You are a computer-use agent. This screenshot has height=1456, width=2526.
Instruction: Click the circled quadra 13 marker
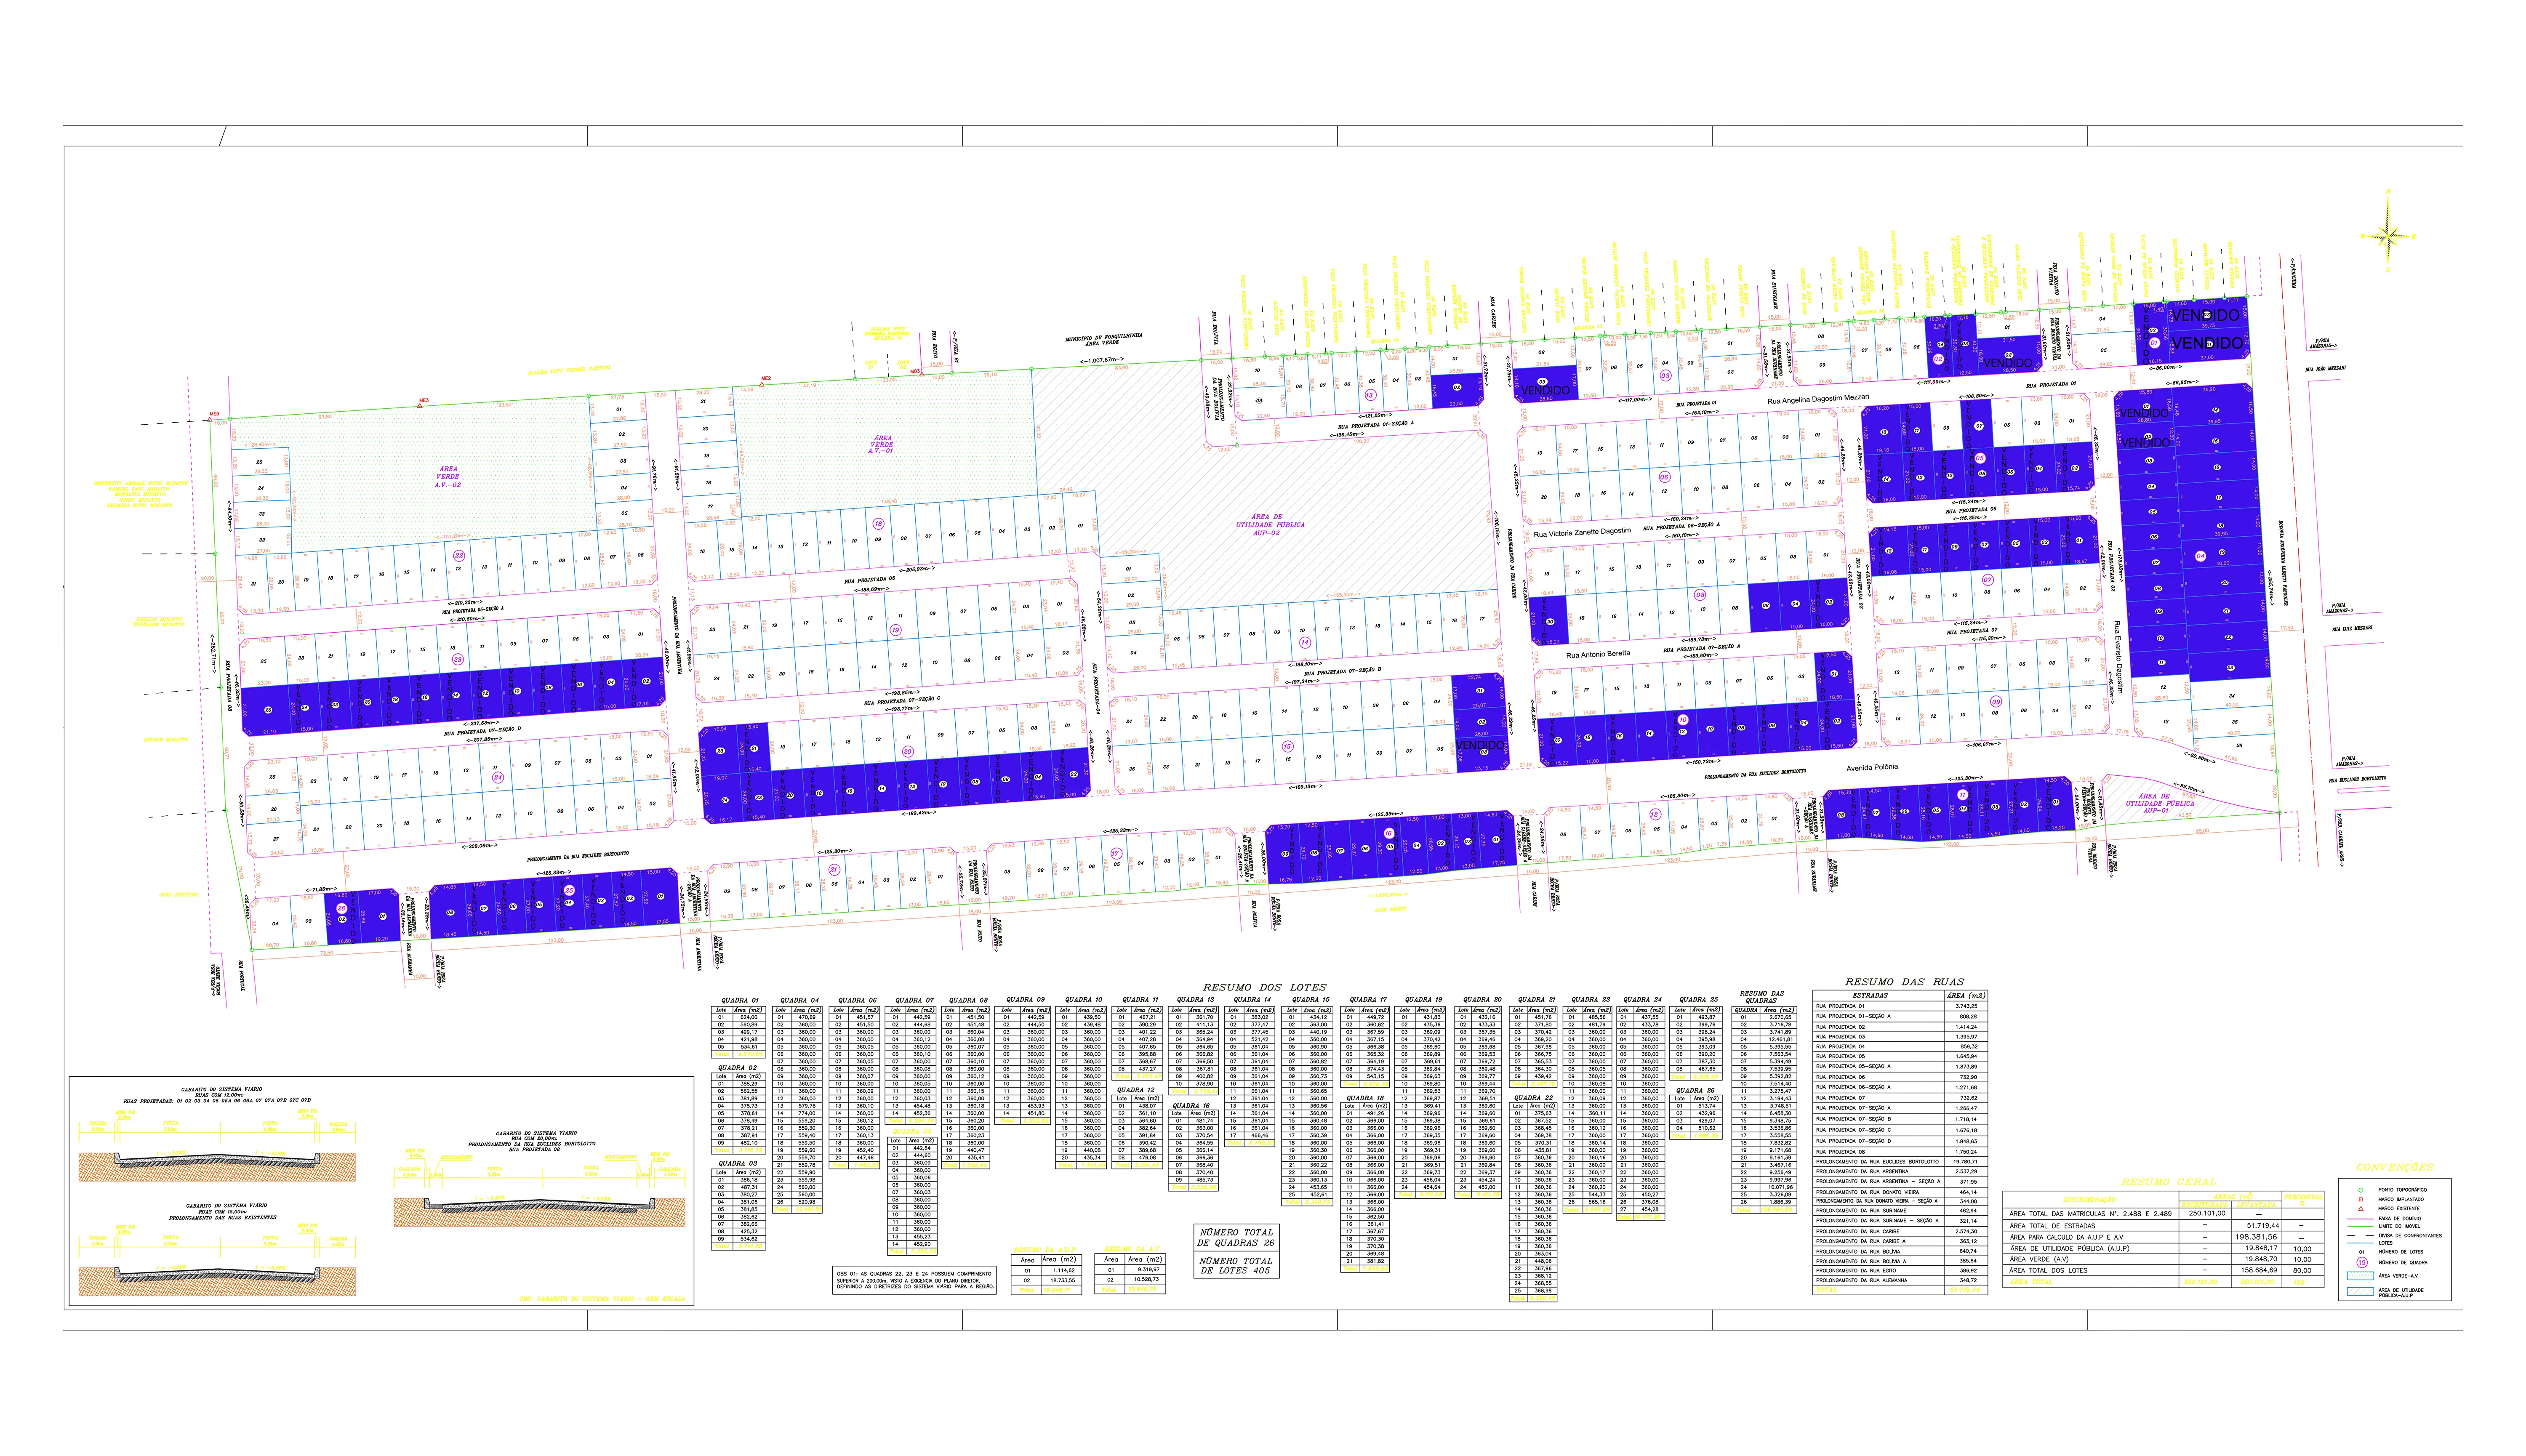(1370, 395)
